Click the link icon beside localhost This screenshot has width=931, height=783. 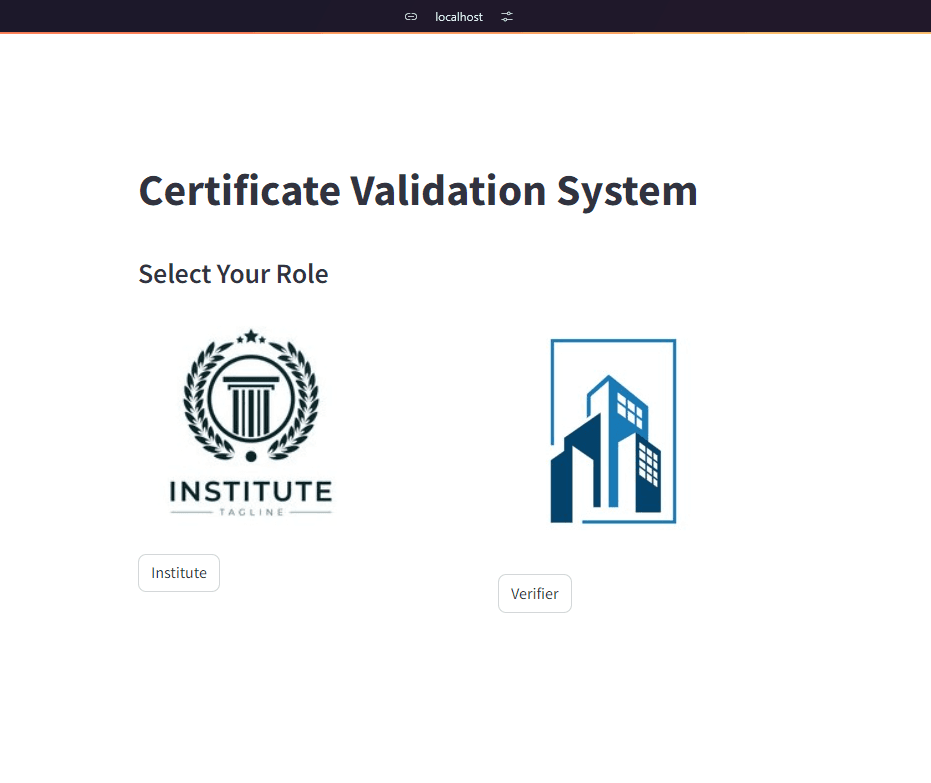[x=411, y=17]
